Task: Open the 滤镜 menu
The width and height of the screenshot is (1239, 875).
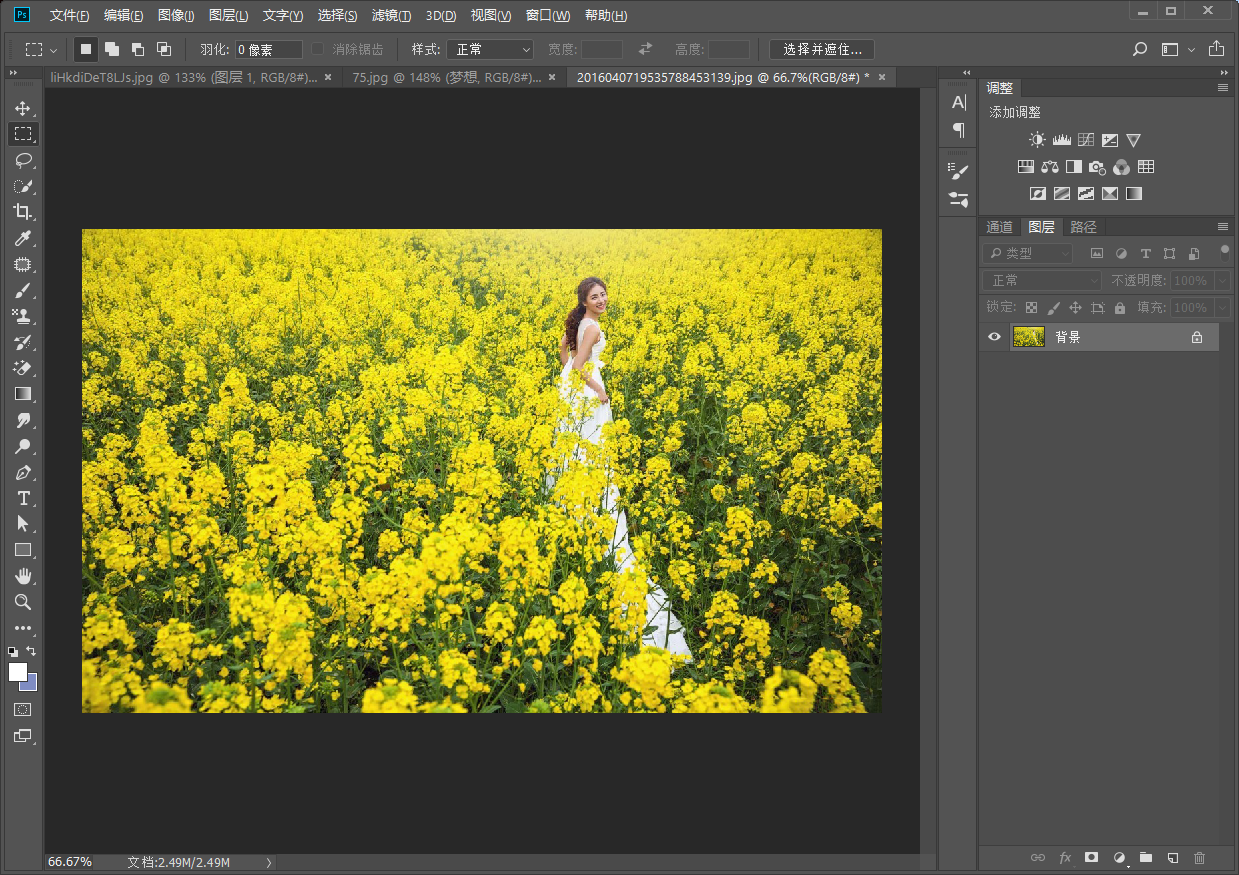Action: (x=390, y=16)
